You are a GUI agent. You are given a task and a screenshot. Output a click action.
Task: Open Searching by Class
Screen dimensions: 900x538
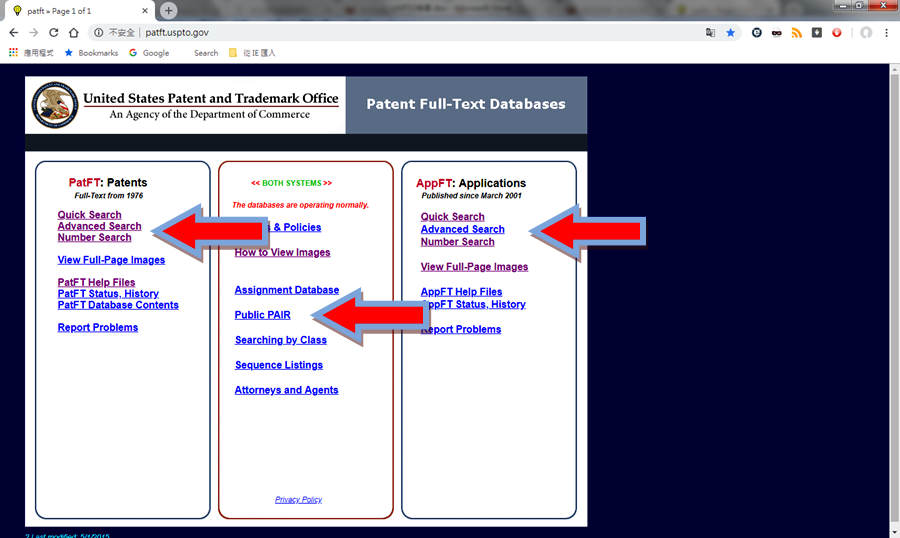(x=281, y=340)
